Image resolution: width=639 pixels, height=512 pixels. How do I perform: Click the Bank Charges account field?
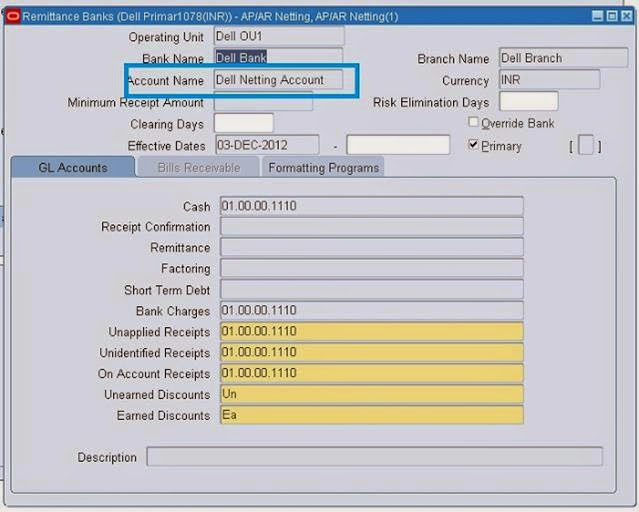pos(372,311)
